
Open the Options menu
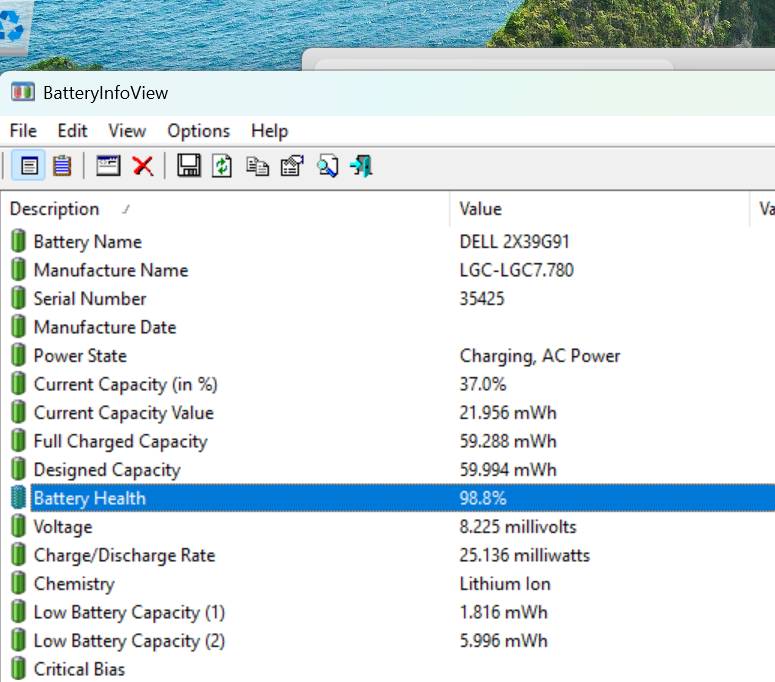tap(199, 131)
